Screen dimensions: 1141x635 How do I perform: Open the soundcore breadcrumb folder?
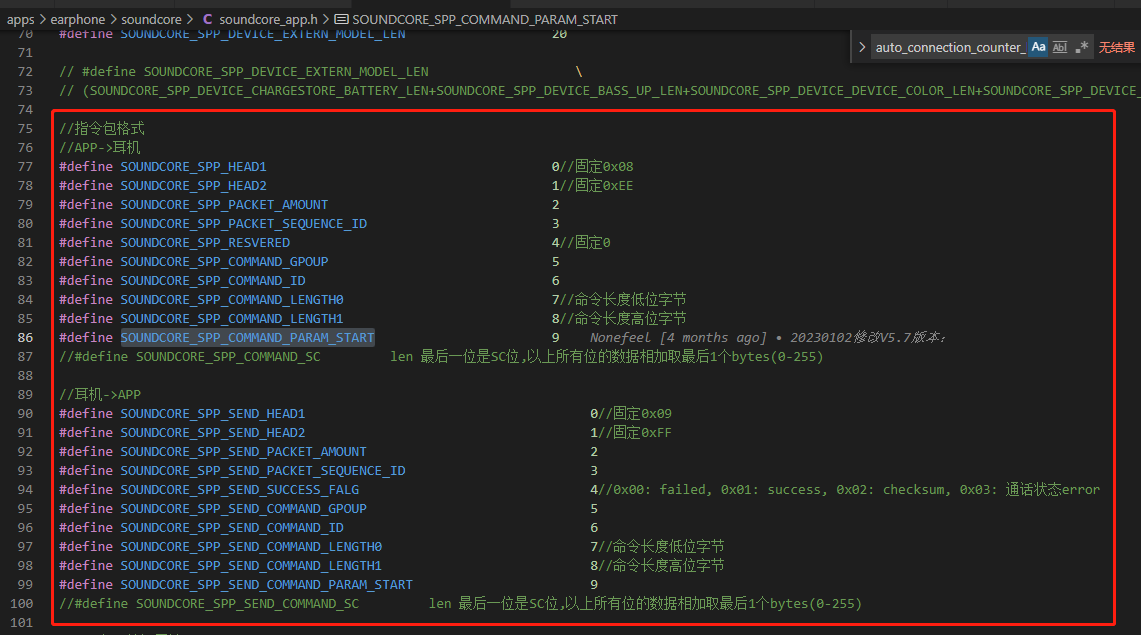(151, 20)
